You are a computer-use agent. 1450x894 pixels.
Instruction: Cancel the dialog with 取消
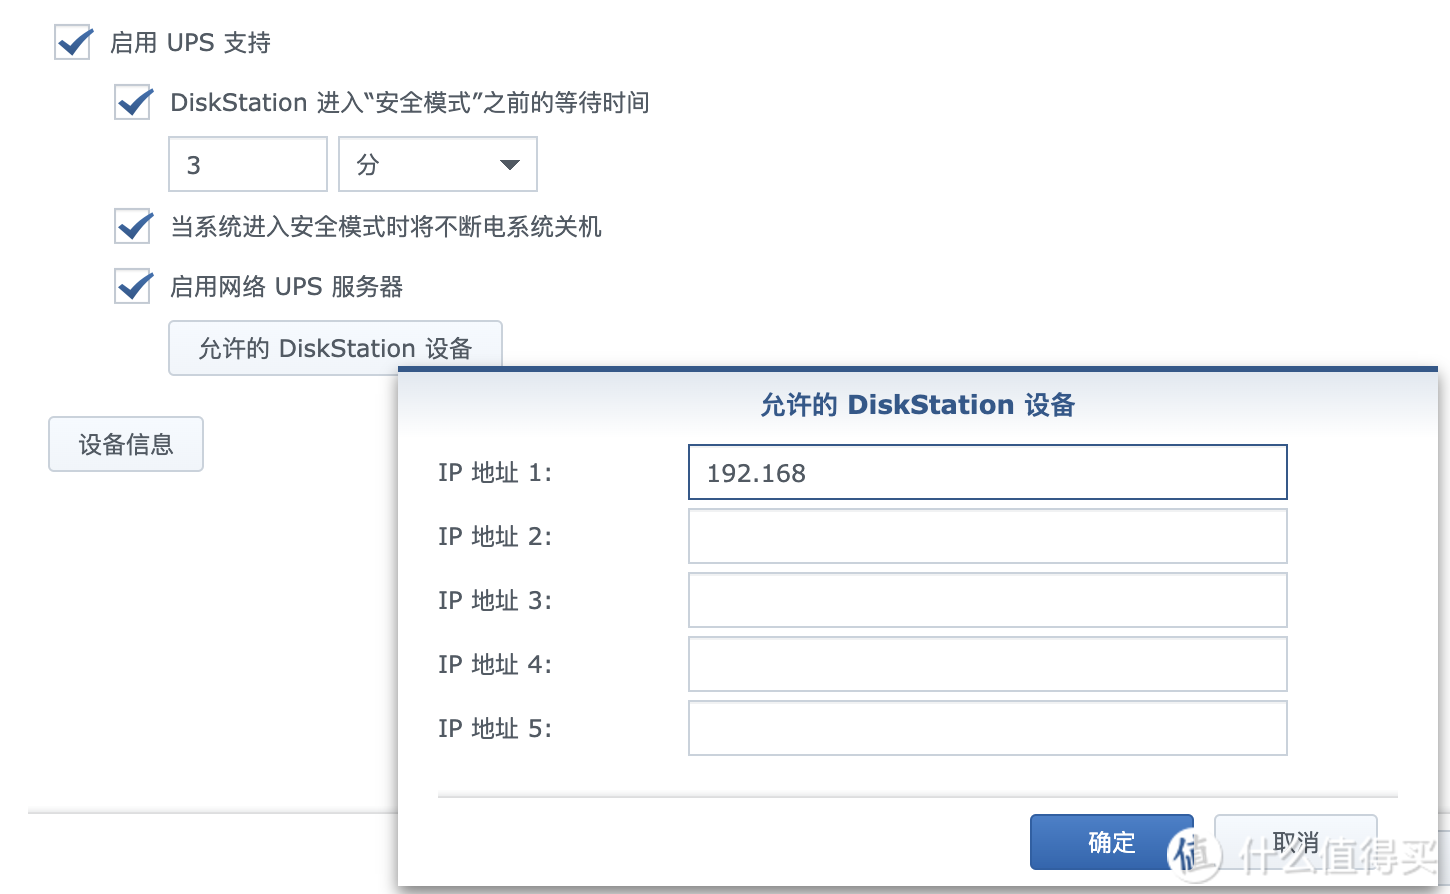(1295, 842)
